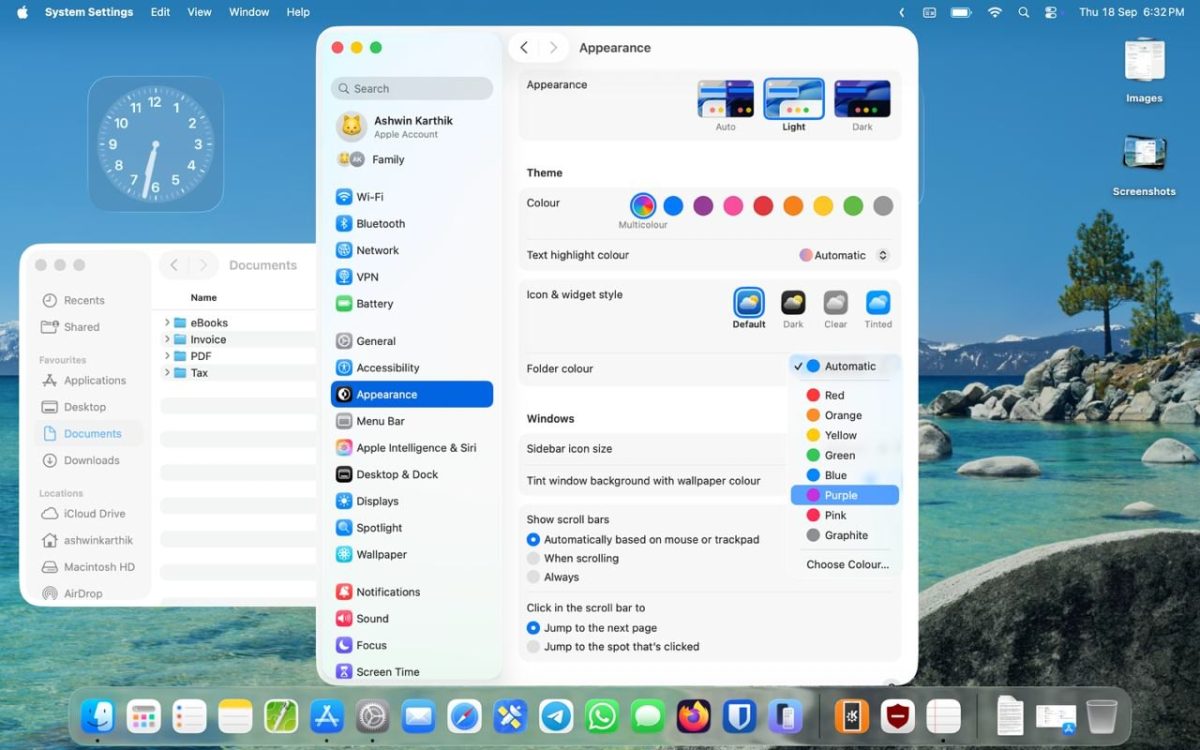Screen dimensions: 1200x750
Task: Pick purple accent colour swatch
Action: click(703, 206)
